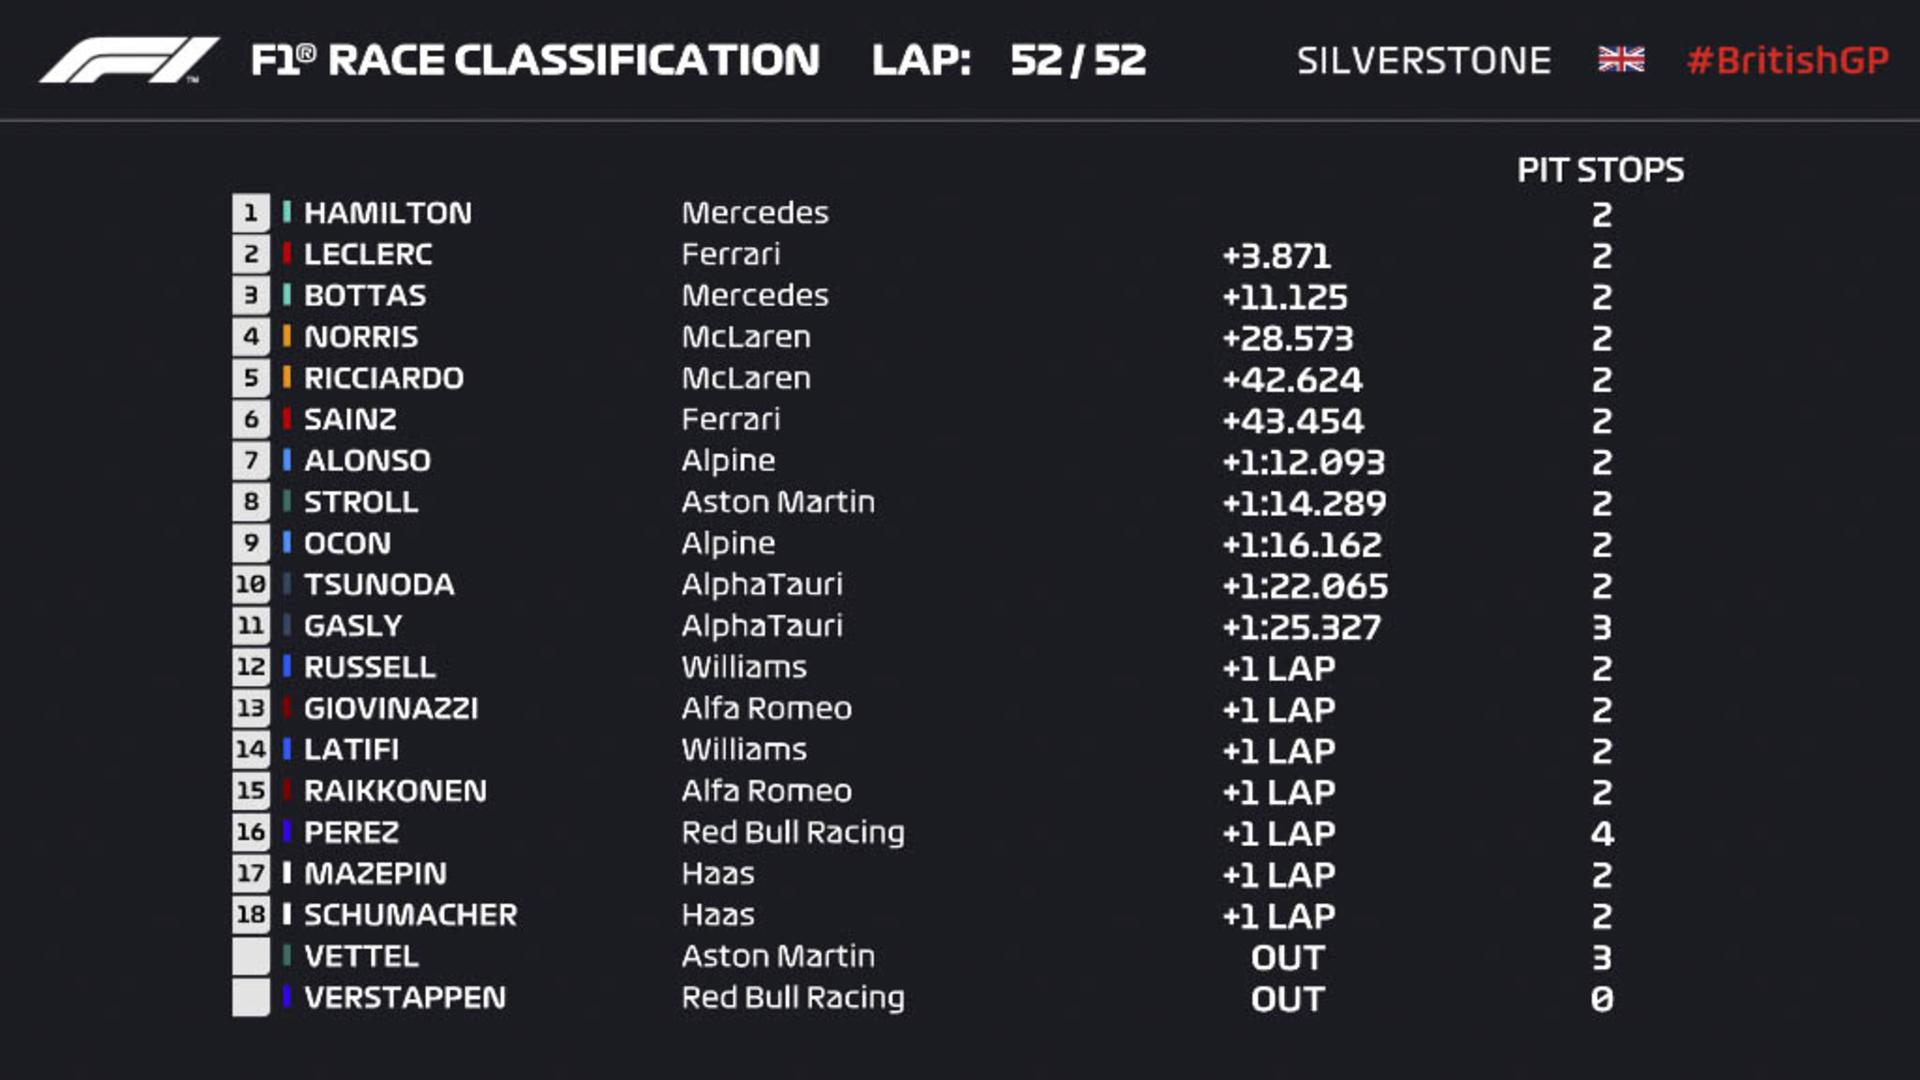Click the red team stripe beside Leclerc
Viewport: 1920px width, 1080px height.
pyautogui.click(x=287, y=254)
